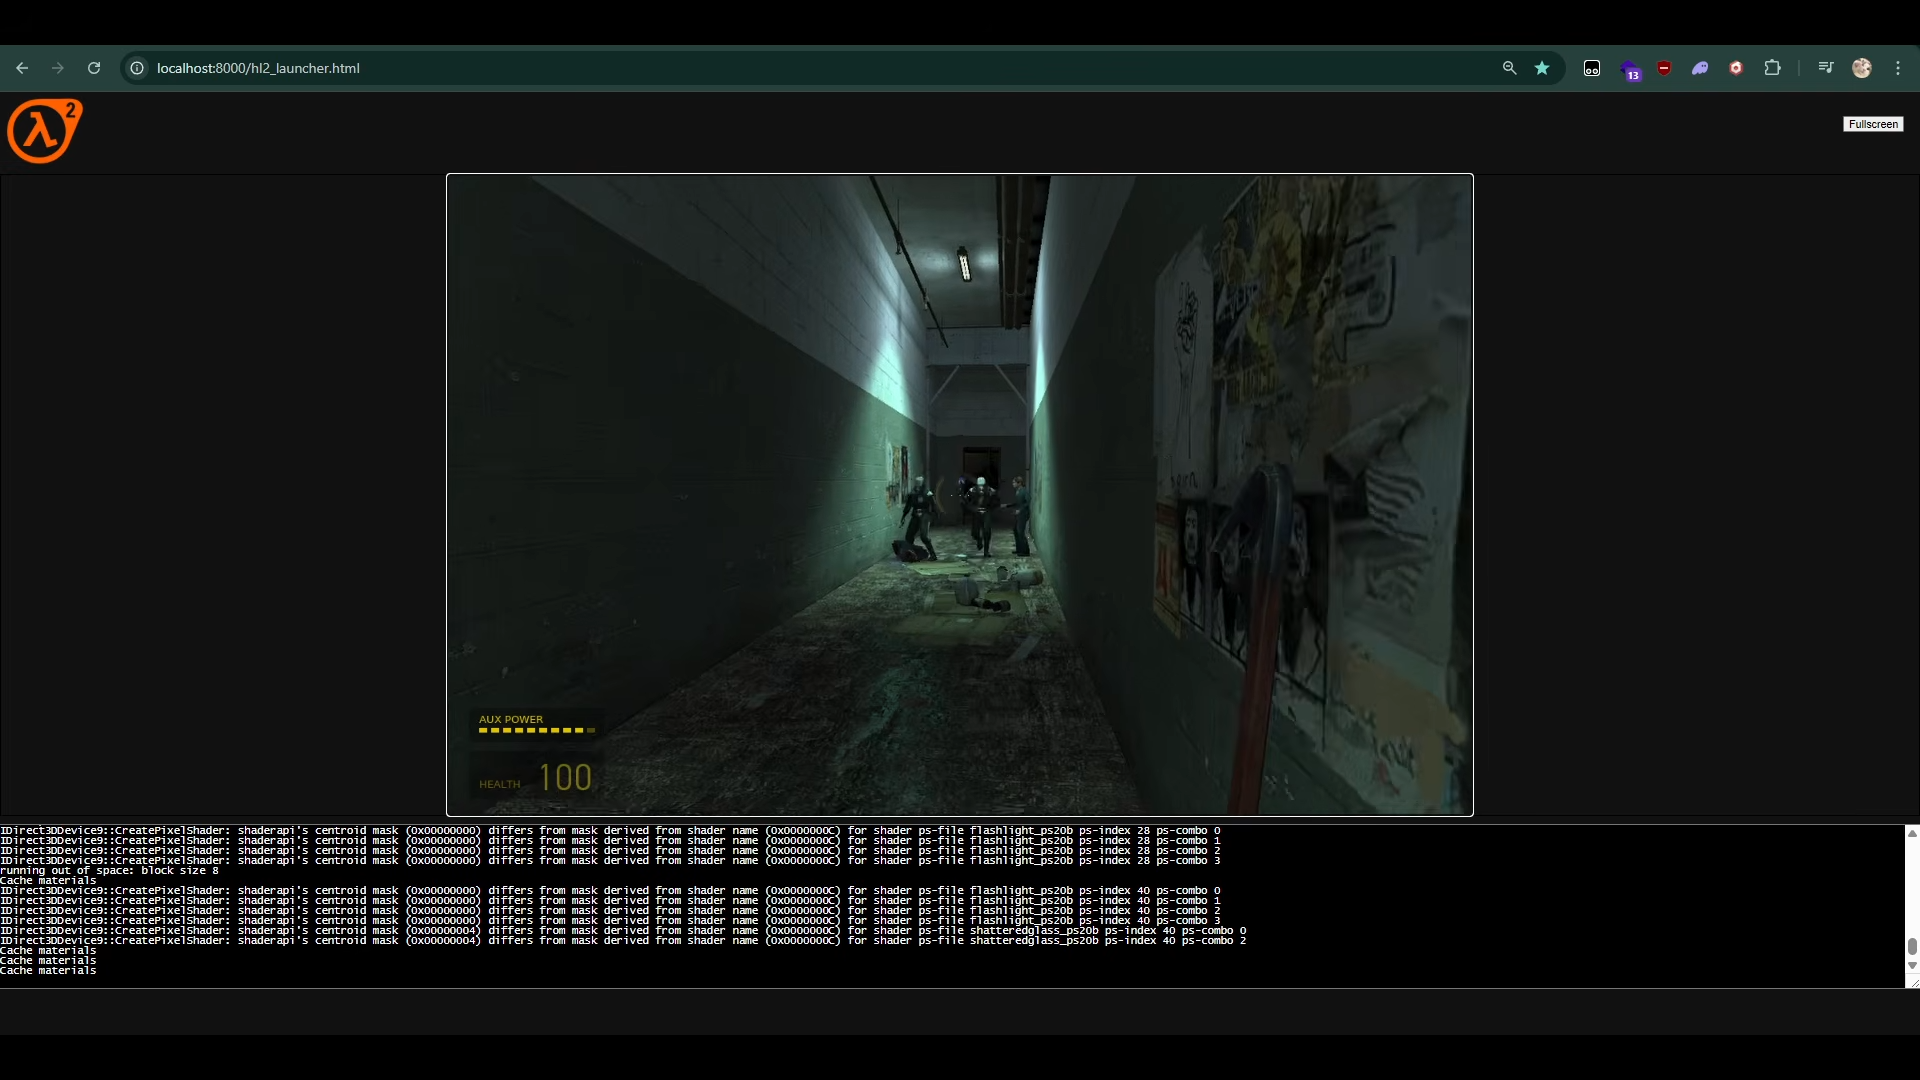The image size is (1920, 1080).
Task: Click log line flashlight_ps20b ps-index 28 ps-combo 3
Action: click(610, 860)
